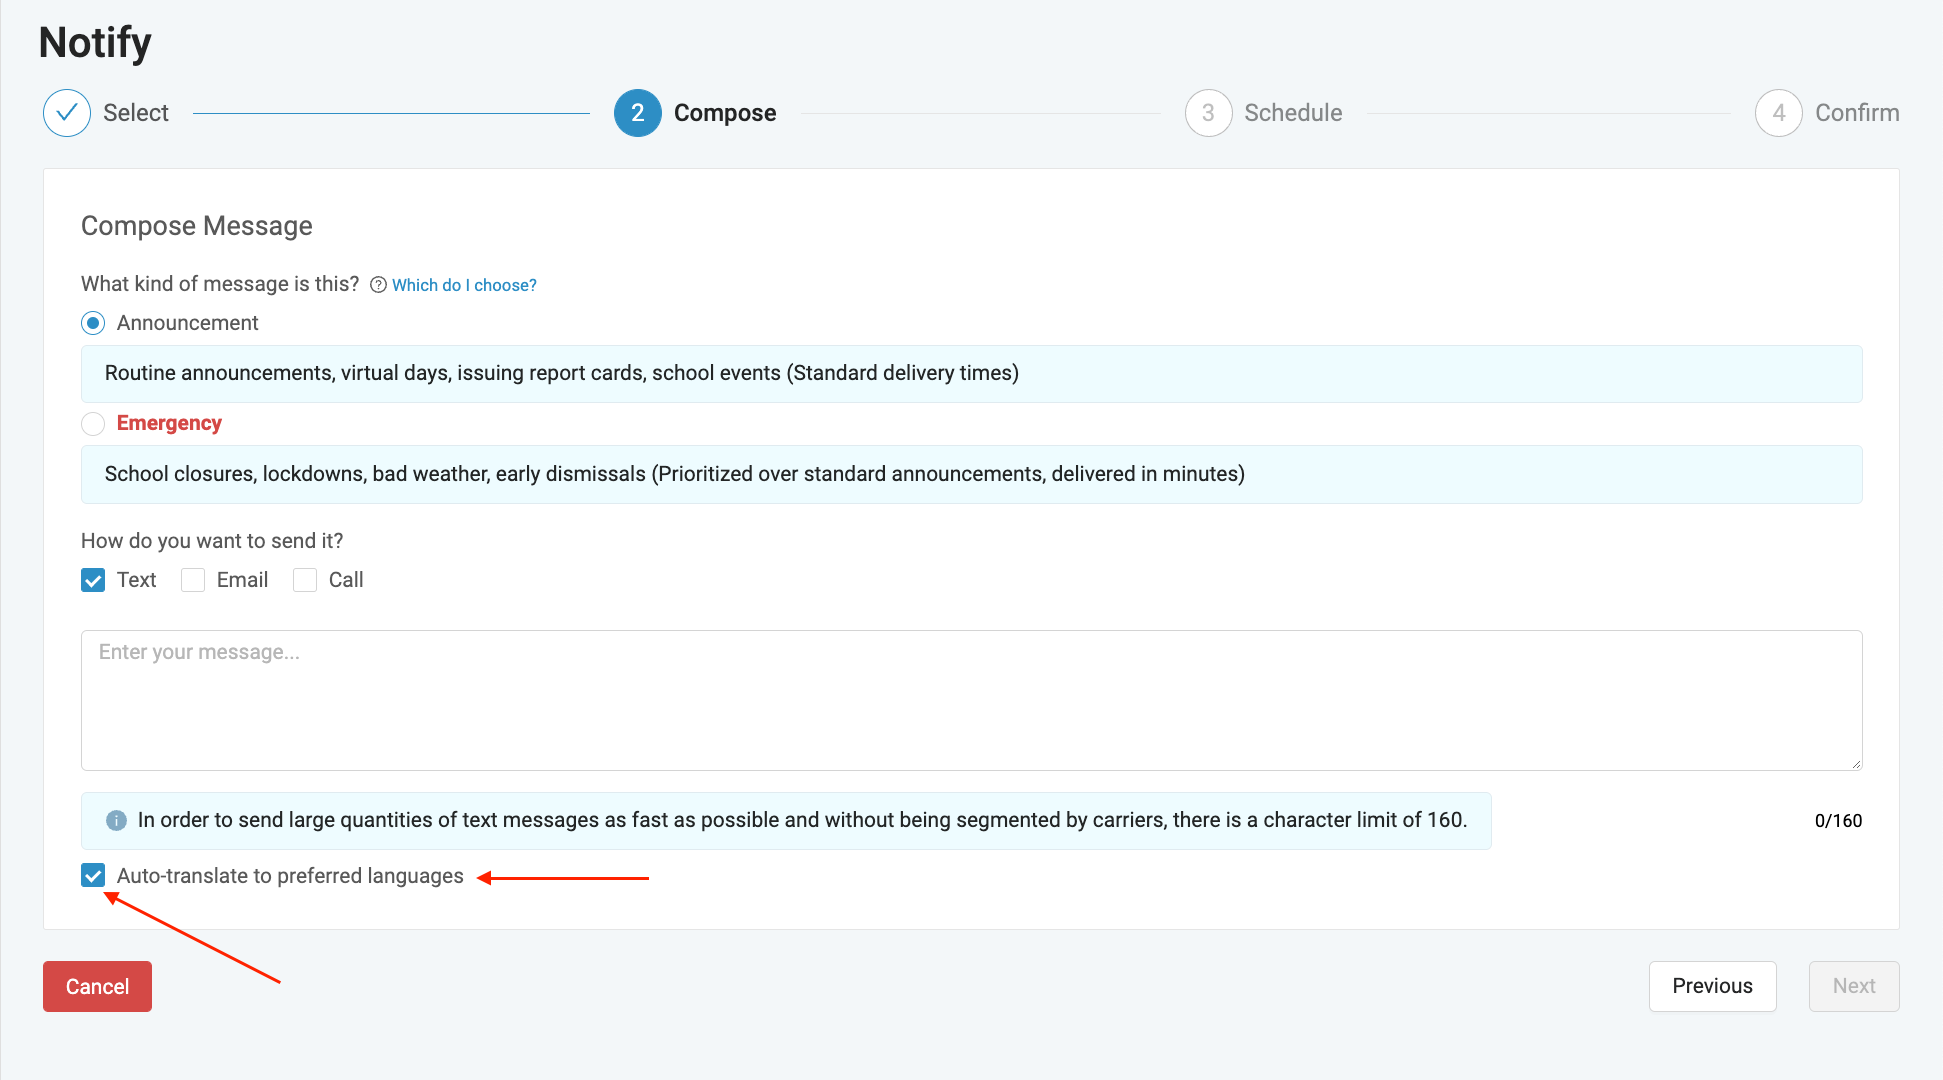
Task: Click the 0/160 character counter
Action: (1838, 821)
